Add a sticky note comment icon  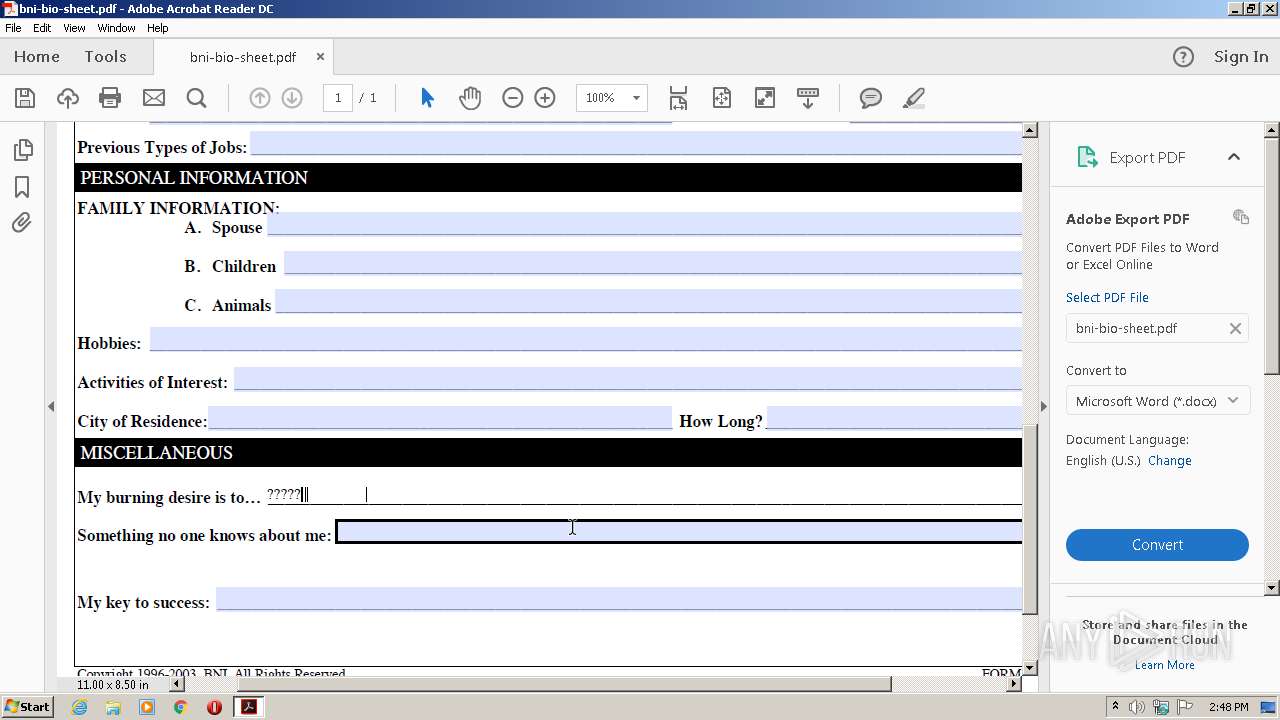871,98
